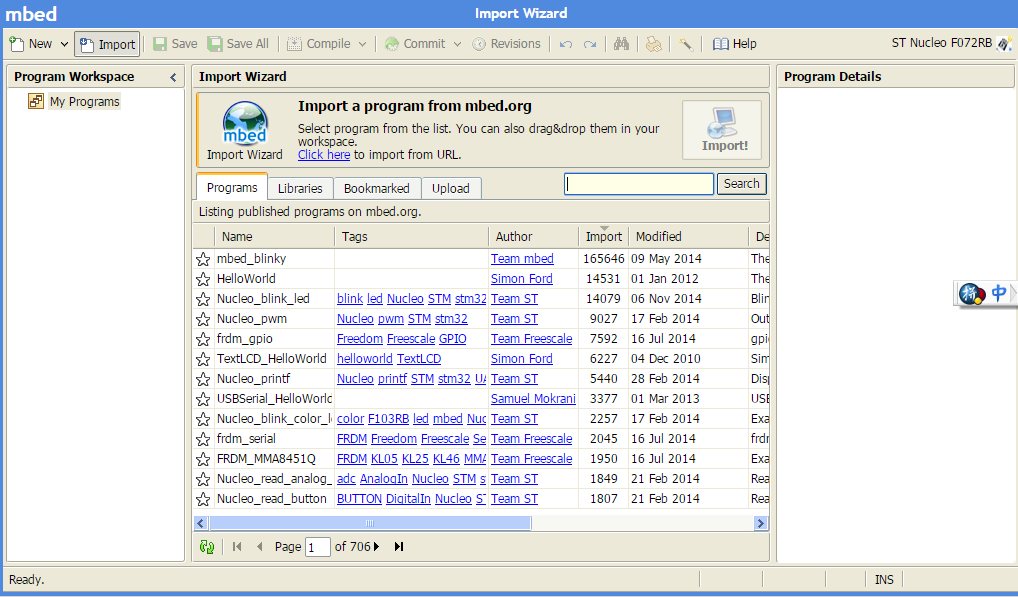Switch to the Programs tab
The image size is (1018, 597).
click(x=232, y=188)
